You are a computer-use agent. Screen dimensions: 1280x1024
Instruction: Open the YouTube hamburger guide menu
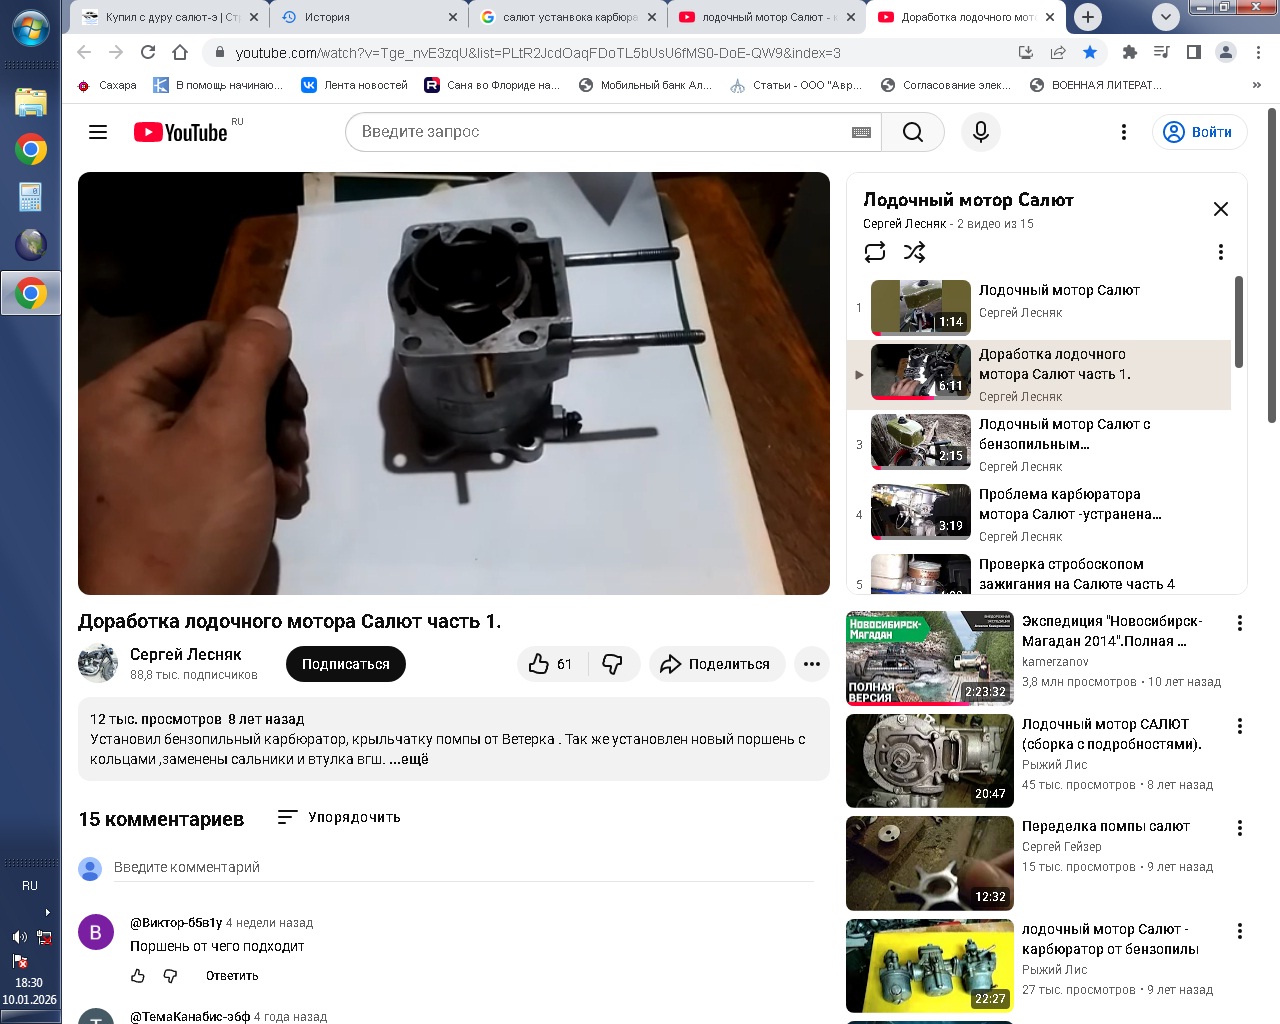pos(98,132)
